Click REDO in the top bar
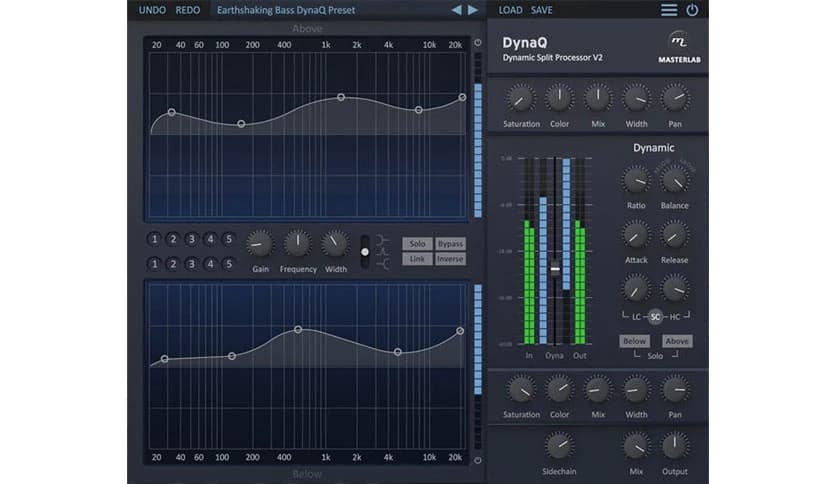Screen dimensions: 836x484 point(188,10)
